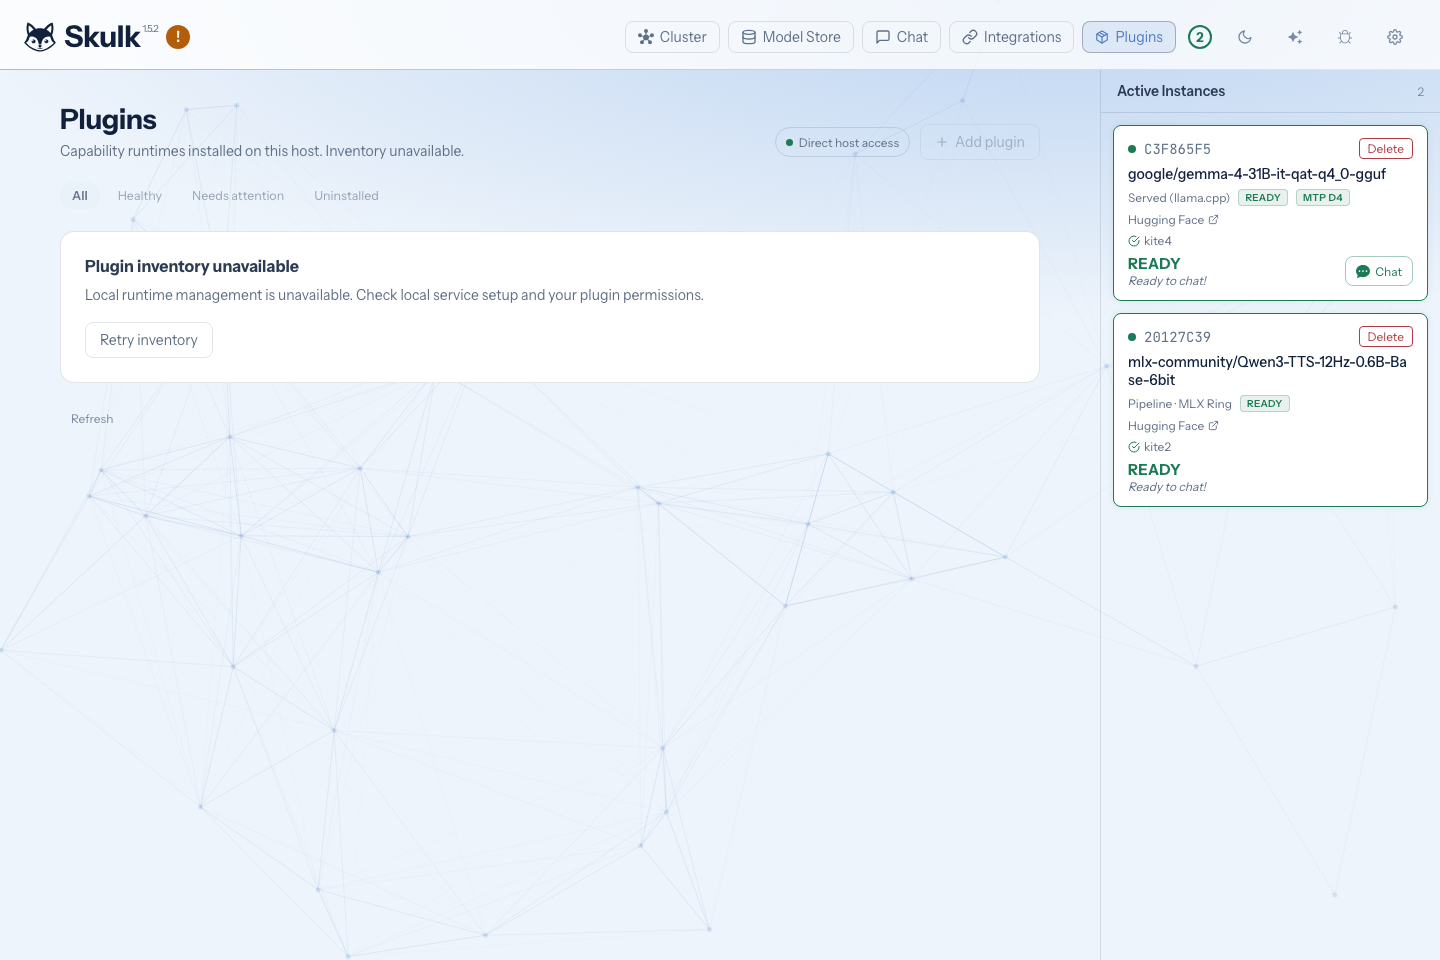Open Hugging Face link for gemma model
This screenshot has width=1440, height=960.
pos(1173,220)
